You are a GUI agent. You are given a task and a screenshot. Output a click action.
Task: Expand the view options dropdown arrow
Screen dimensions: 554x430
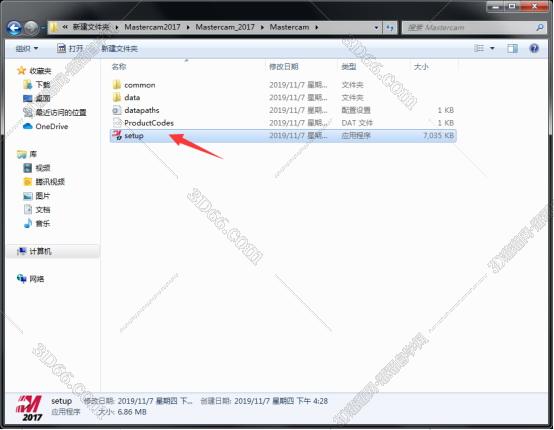click(x=492, y=48)
